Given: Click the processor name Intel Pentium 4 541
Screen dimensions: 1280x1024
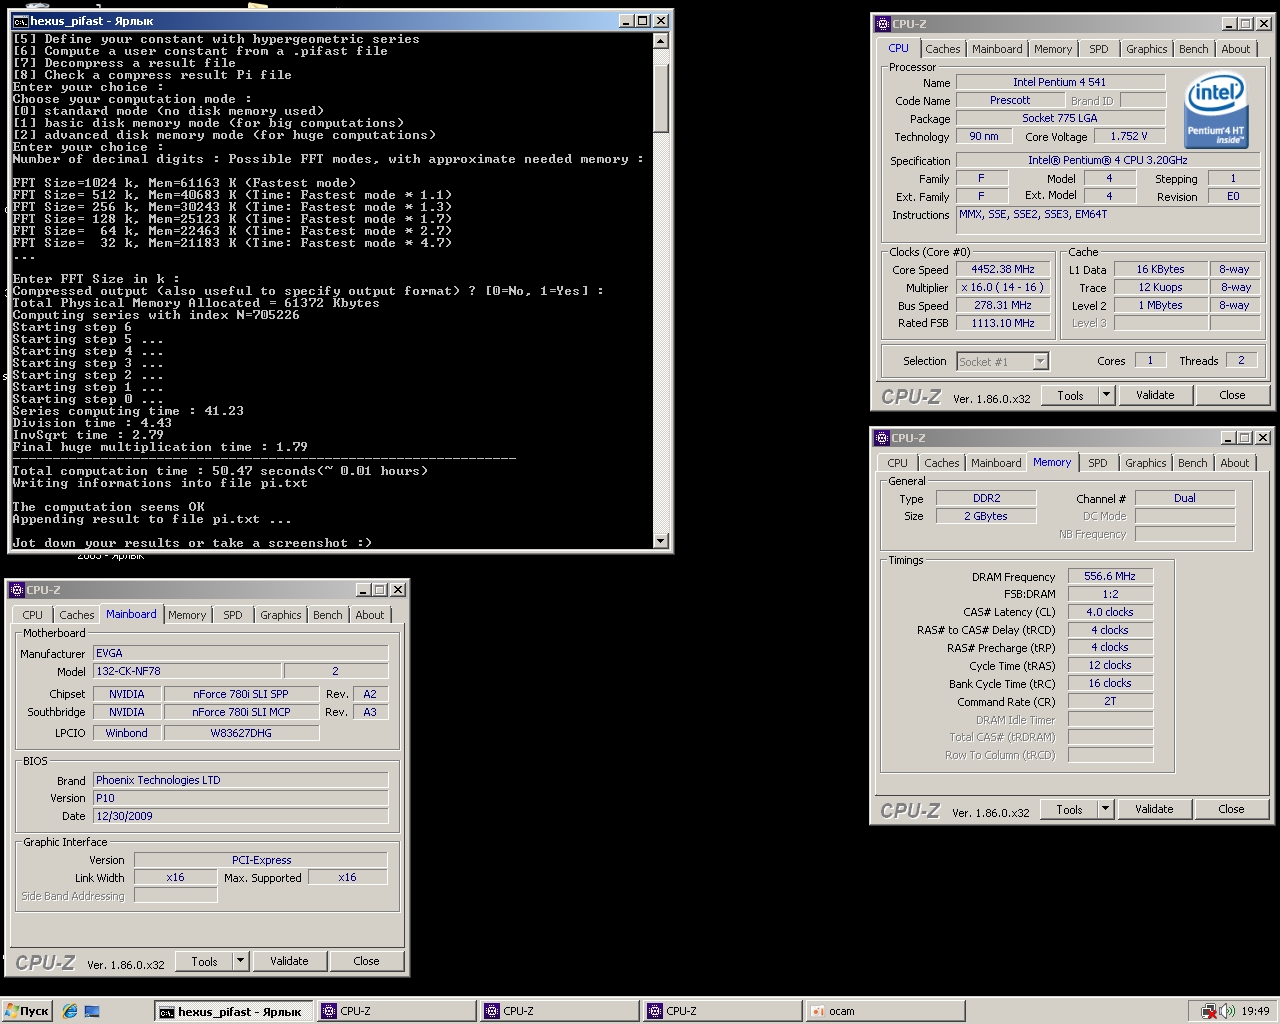Looking at the screenshot, I should pos(1060,82).
